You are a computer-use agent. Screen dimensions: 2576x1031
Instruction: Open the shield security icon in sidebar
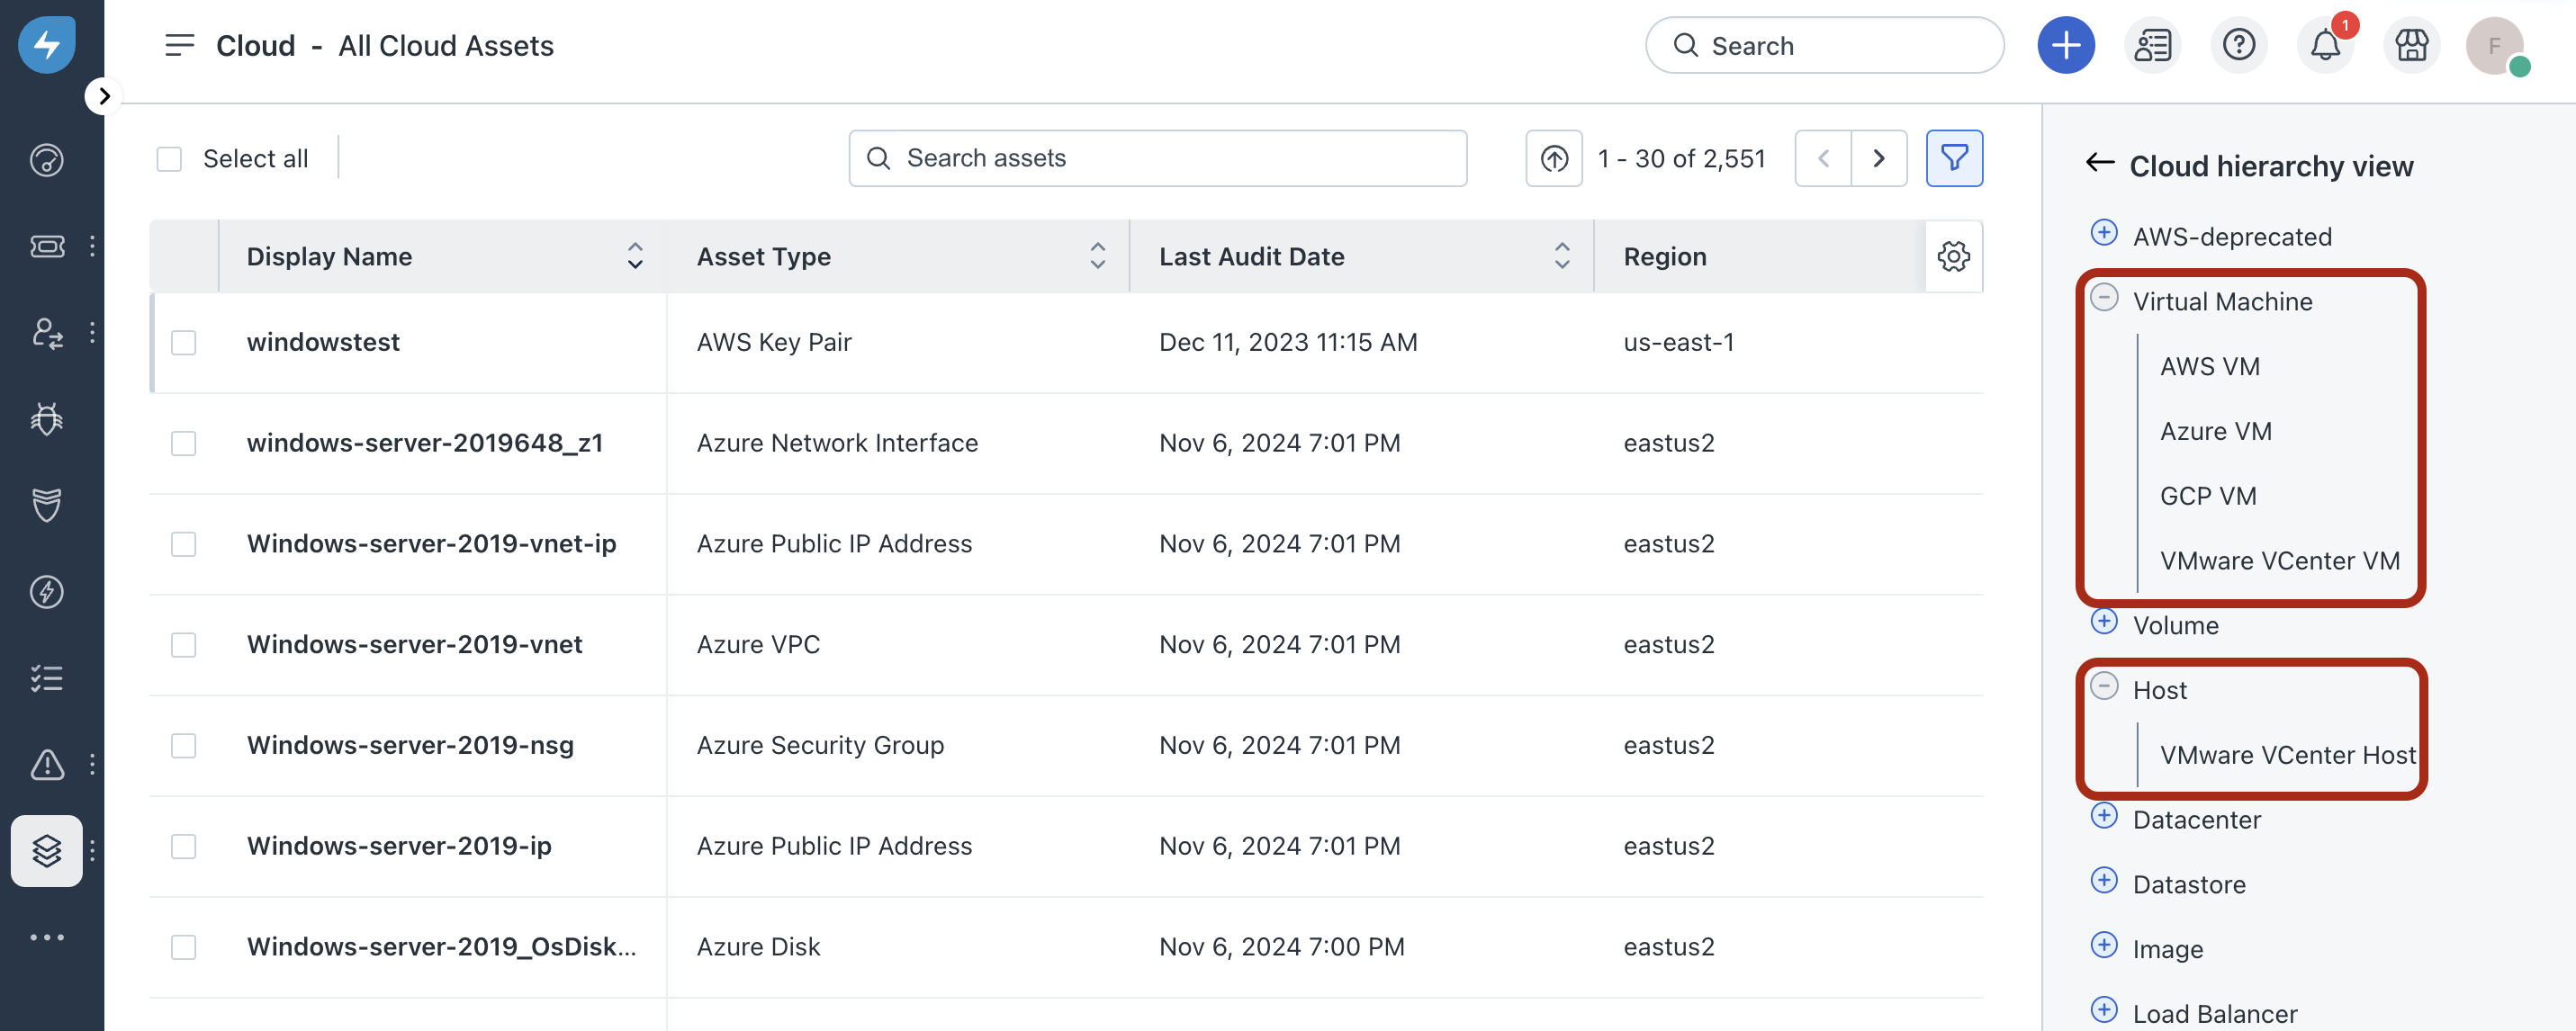(x=46, y=505)
